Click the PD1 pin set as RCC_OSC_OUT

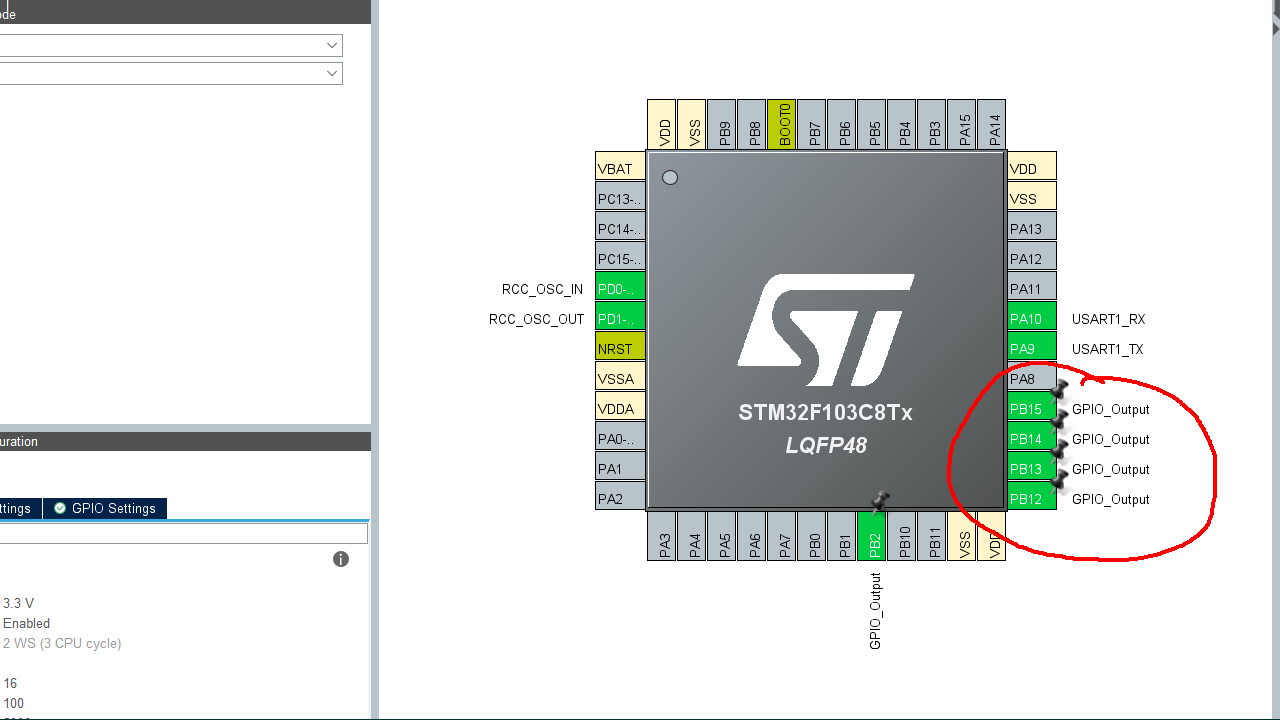click(617, 318)
